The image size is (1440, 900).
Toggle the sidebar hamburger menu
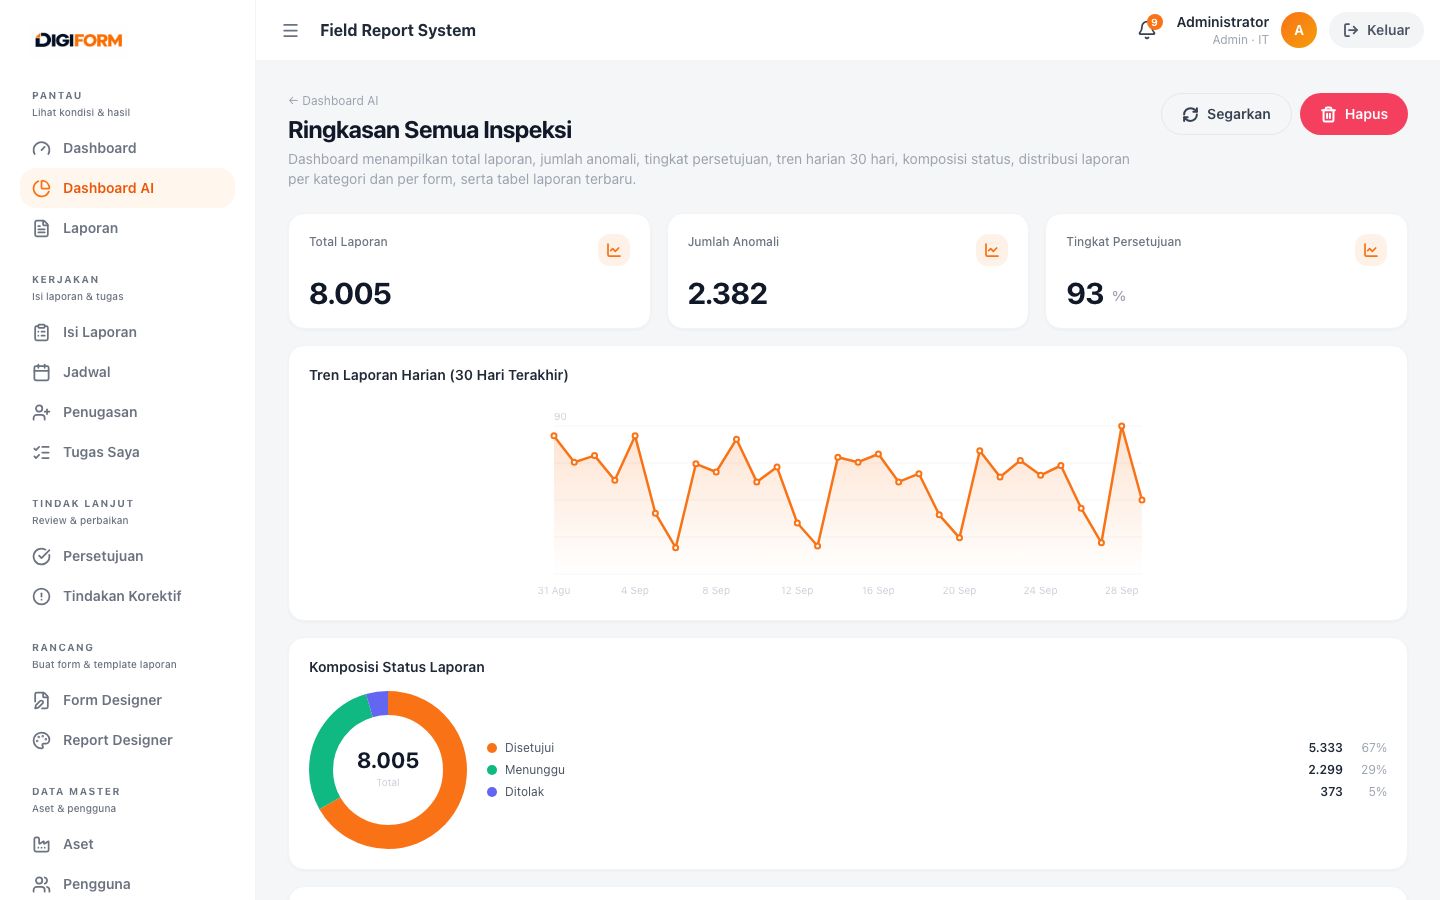[x=291, y=30]
